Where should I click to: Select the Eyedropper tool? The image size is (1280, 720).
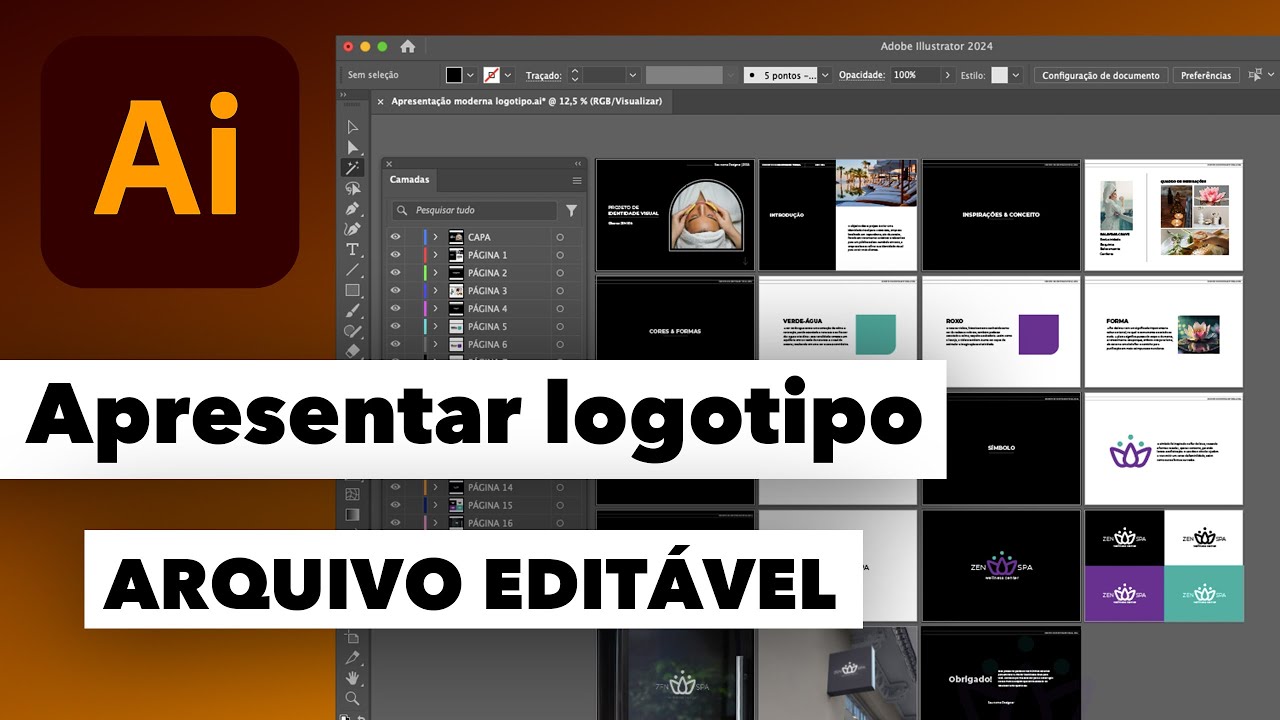coord(352,657)
